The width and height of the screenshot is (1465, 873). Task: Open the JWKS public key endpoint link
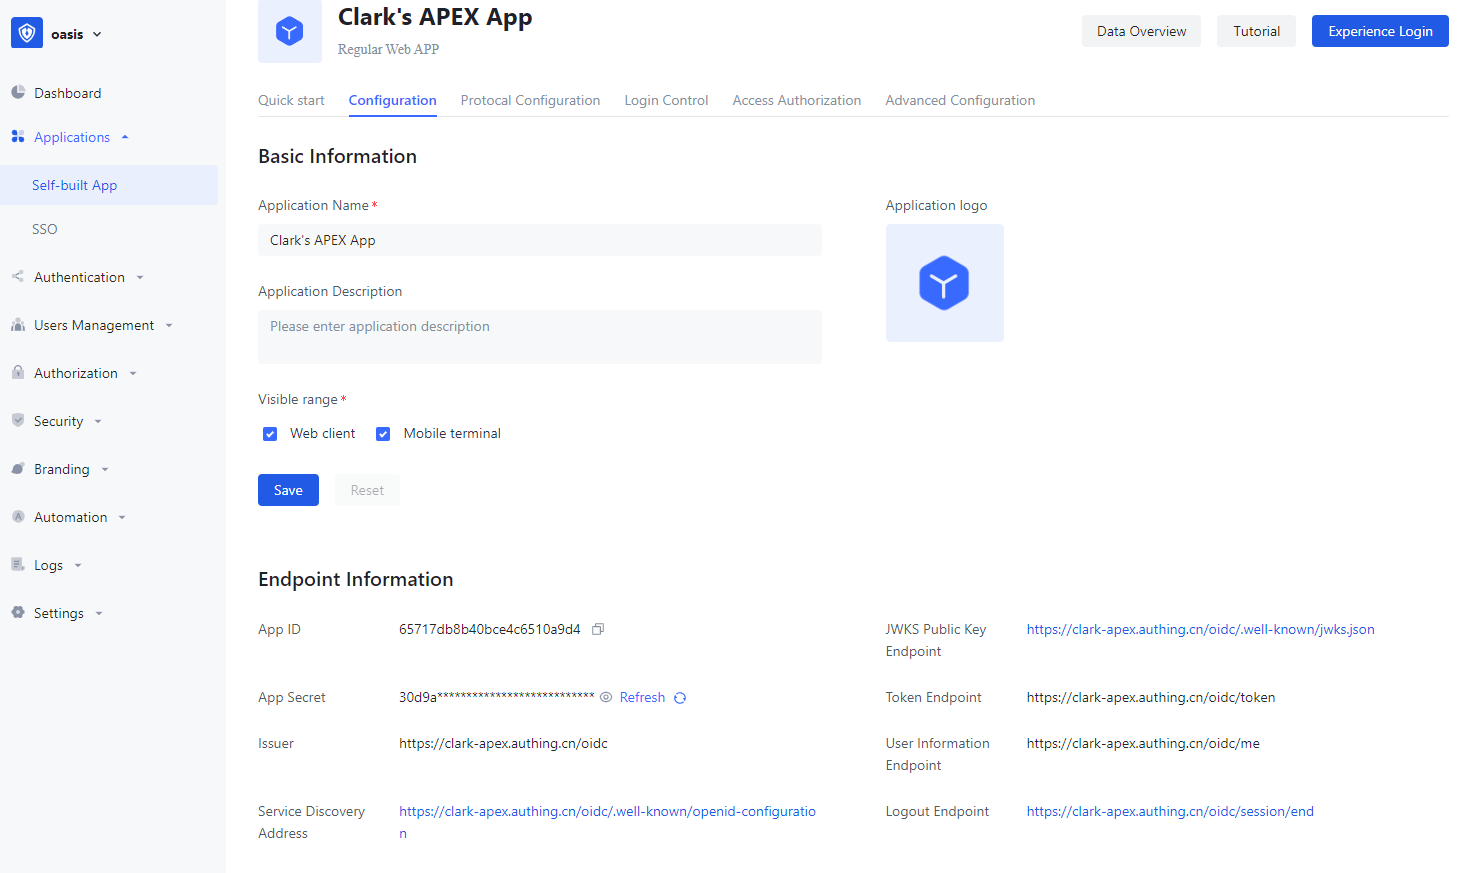point(1200,629)
